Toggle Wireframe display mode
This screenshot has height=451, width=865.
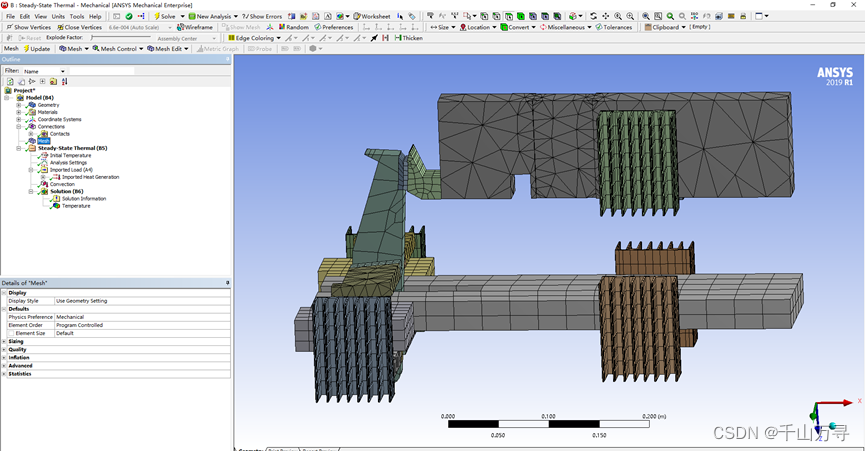[195, 27]
